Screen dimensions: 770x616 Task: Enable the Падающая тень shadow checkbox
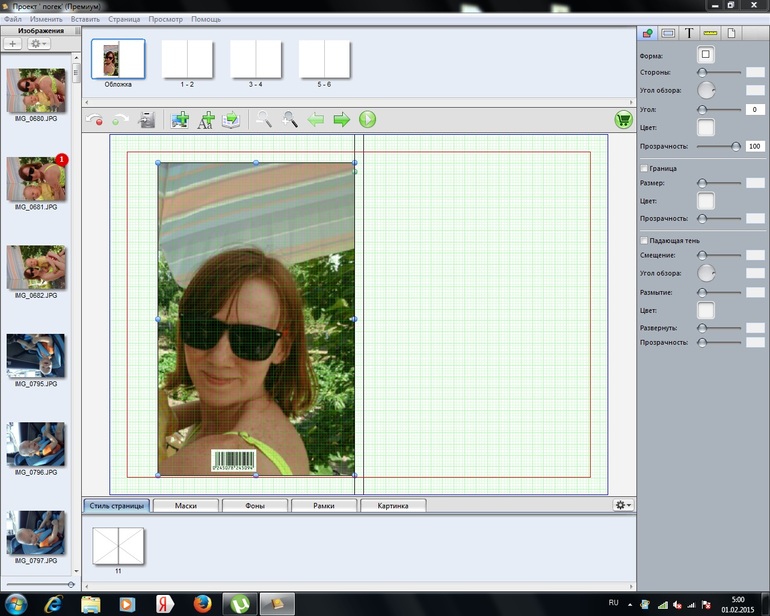click(644, 240)
